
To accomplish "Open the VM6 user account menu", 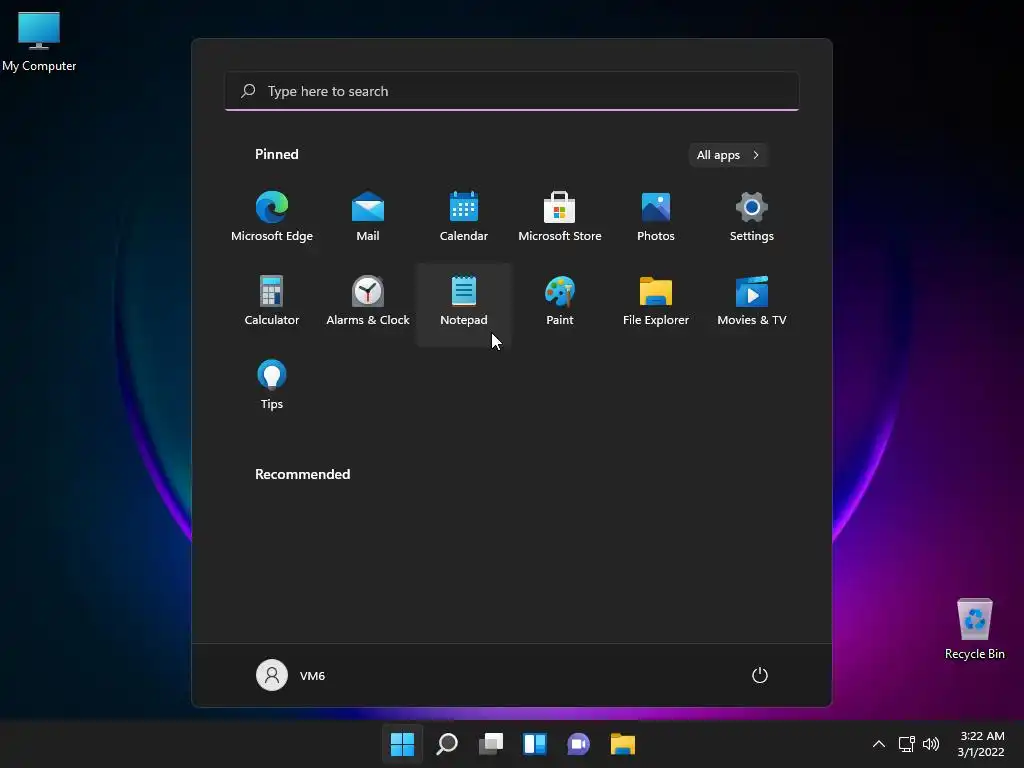I will (291, 675).
